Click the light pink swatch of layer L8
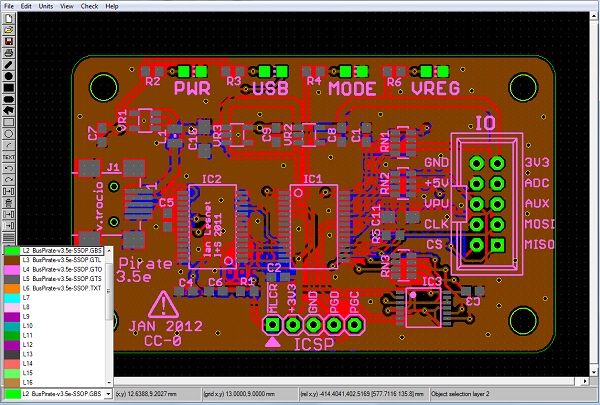Image resolution: width=600 pixels, height=405 pixels. [x=12, y=307]
